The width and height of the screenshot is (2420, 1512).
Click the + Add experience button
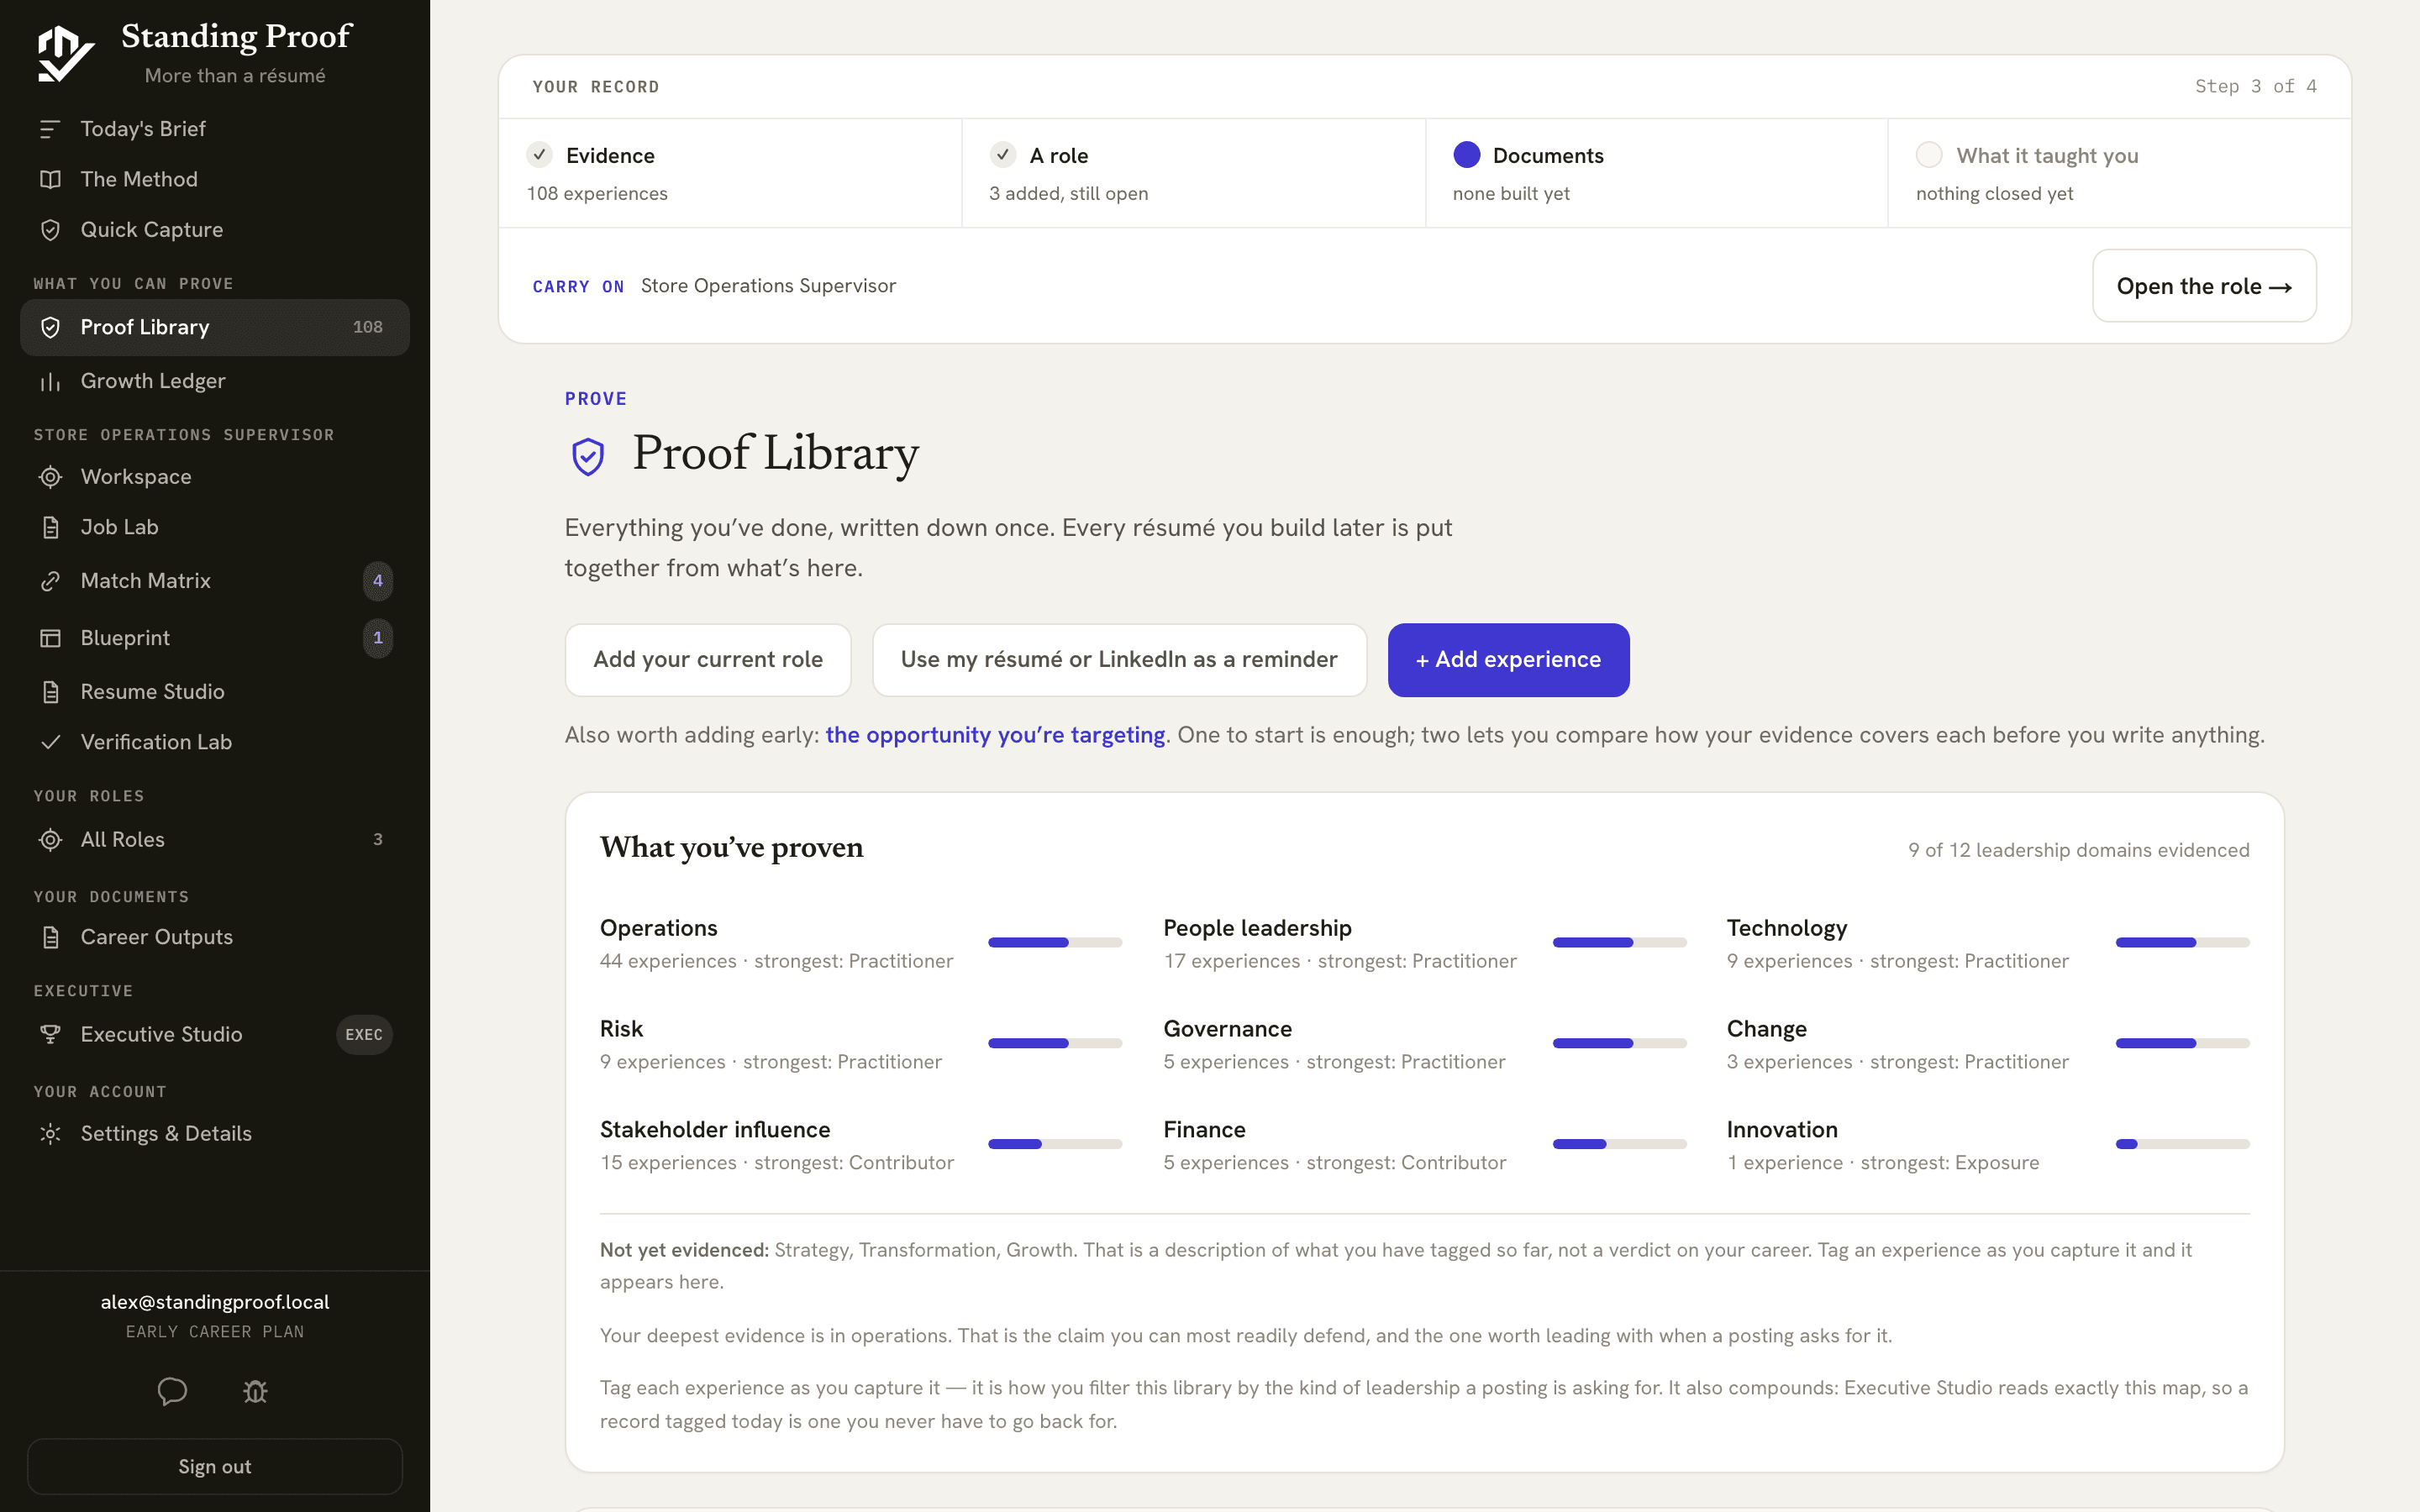1508,660
